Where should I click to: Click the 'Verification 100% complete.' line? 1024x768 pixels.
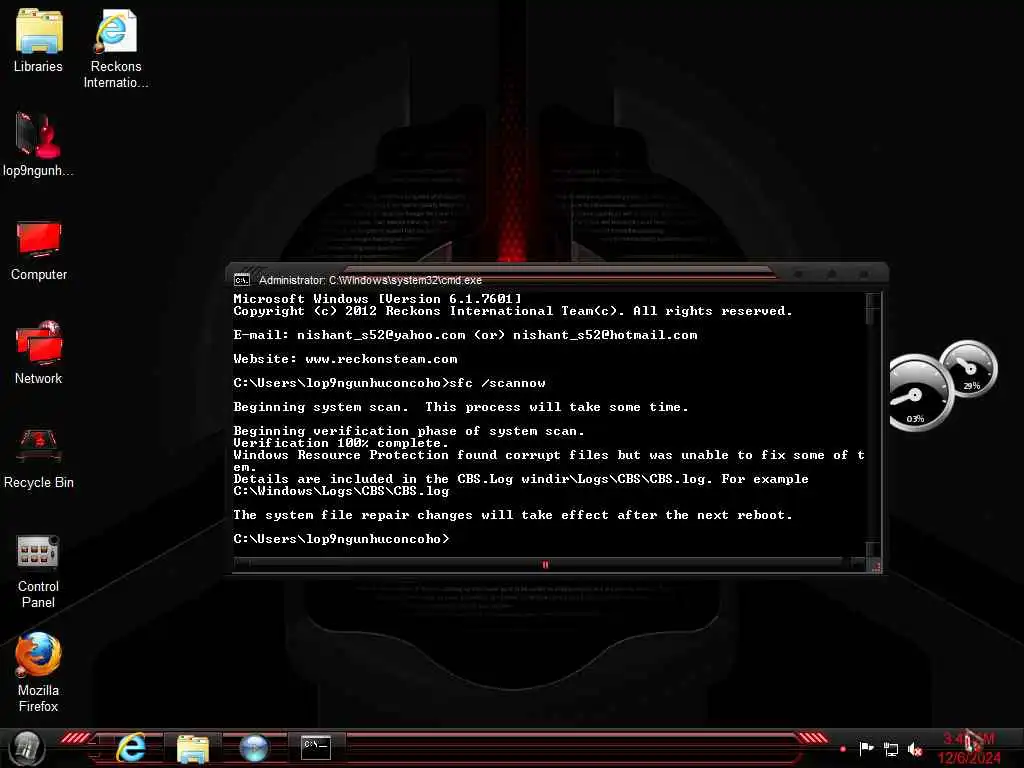(x=341, y=443)
